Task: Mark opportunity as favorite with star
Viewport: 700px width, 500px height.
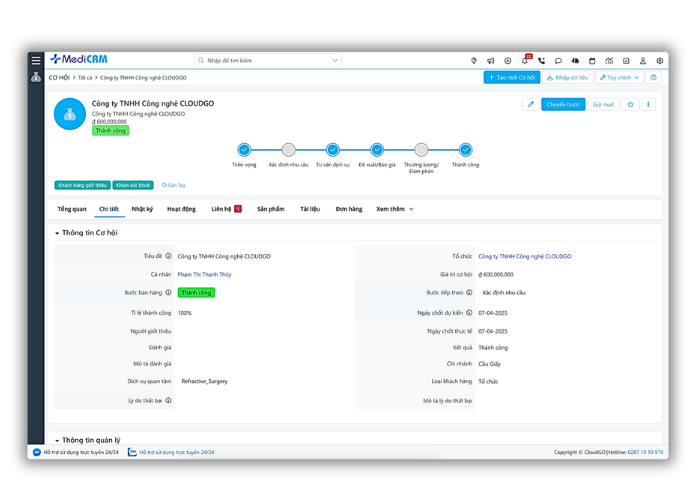Action: click(630, 104)
